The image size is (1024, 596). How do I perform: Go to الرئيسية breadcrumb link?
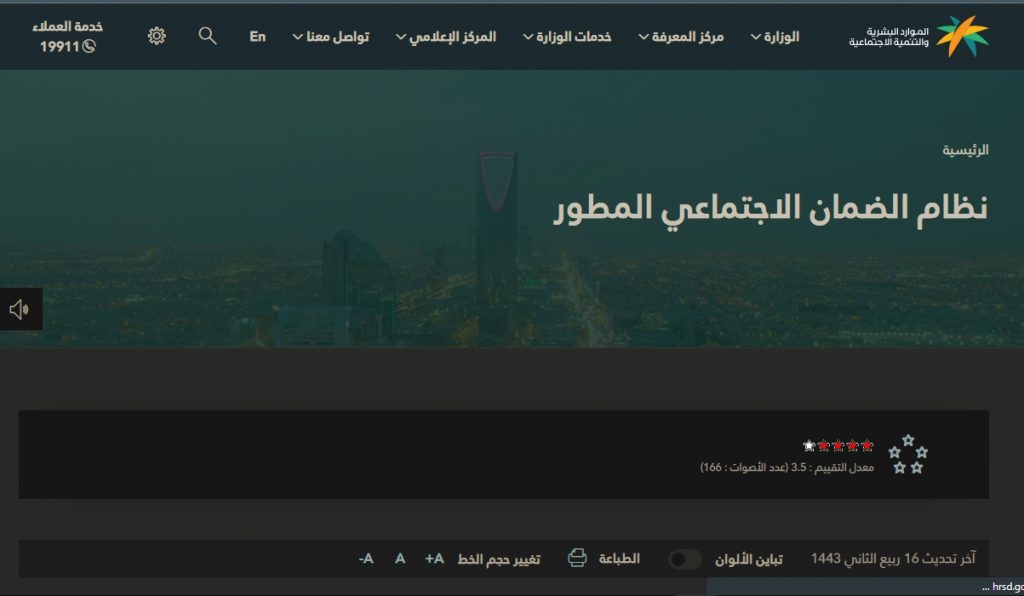965,150
